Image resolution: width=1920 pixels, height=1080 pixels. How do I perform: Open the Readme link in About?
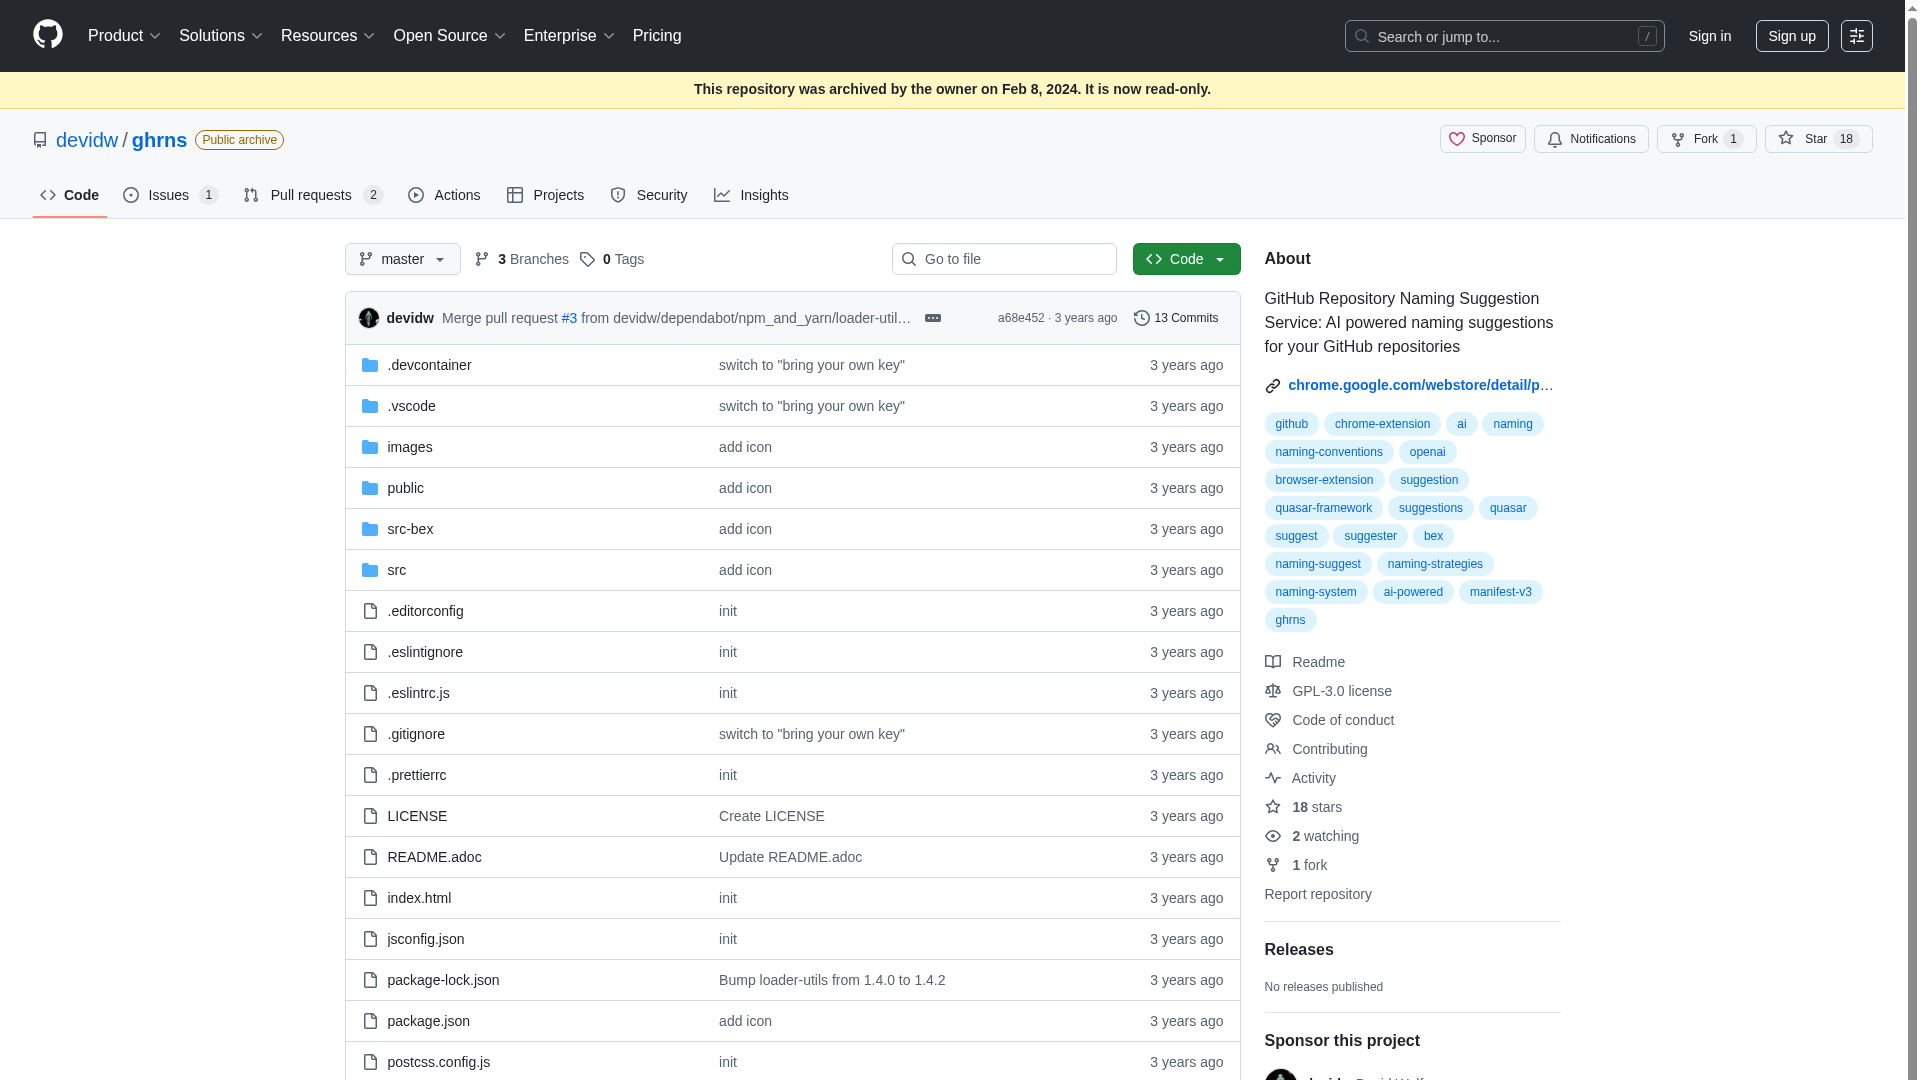coord(1305,662)
